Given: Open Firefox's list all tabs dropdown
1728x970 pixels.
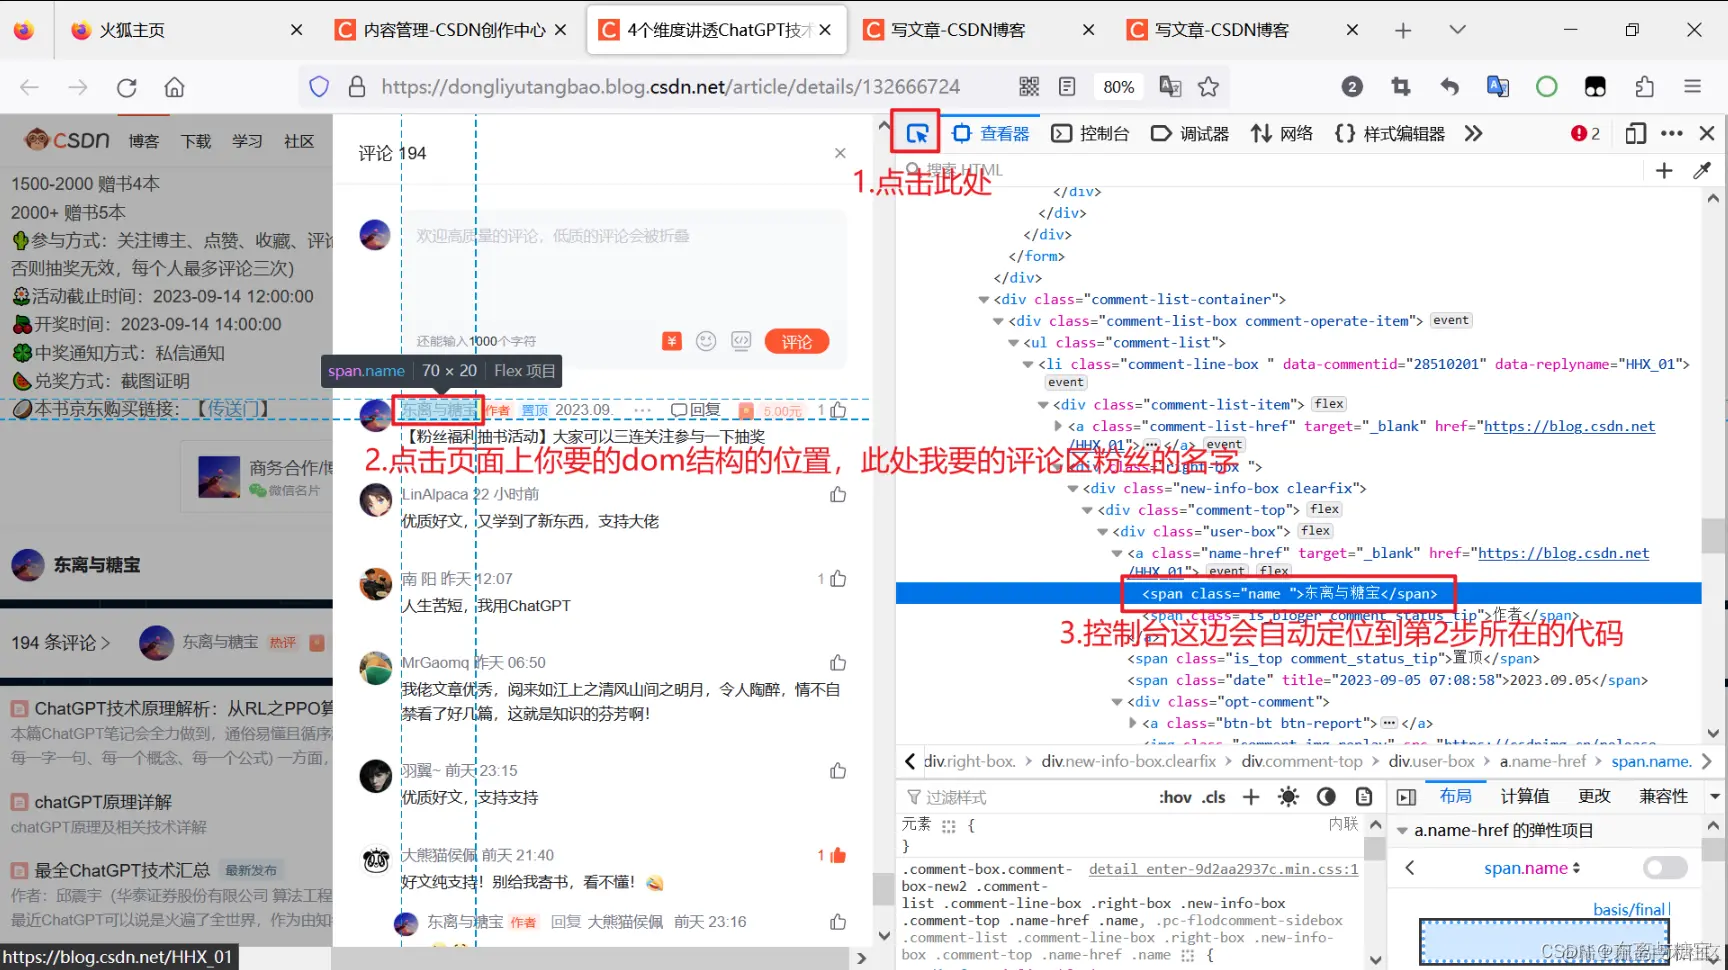Looking at the screenshot, I should point(1457,30).
